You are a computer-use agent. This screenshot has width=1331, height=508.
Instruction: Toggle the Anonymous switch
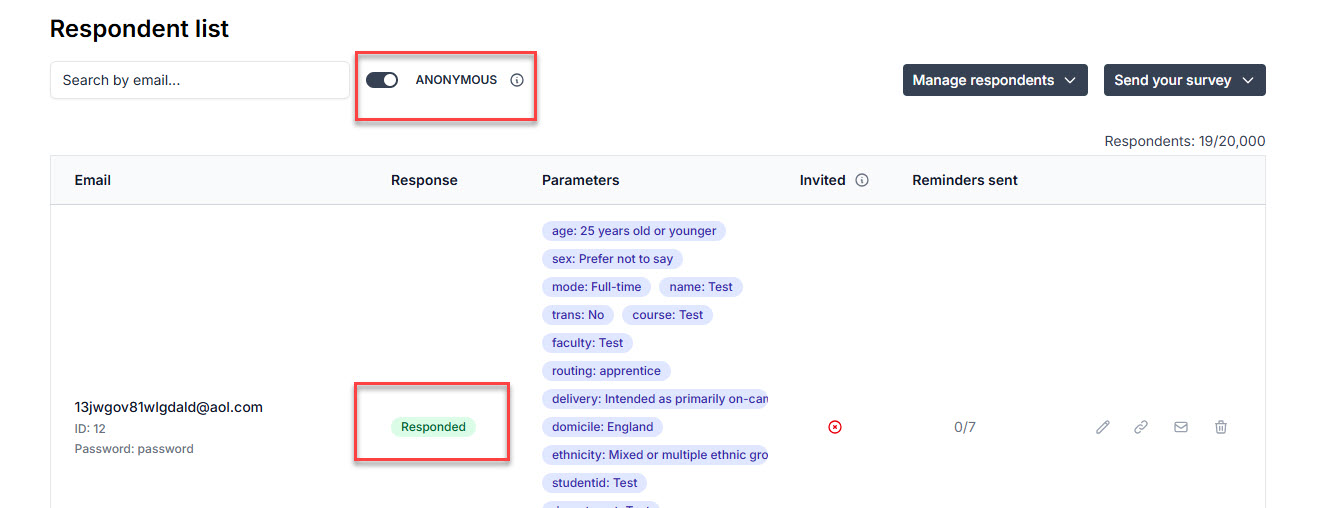click(382, 80)
